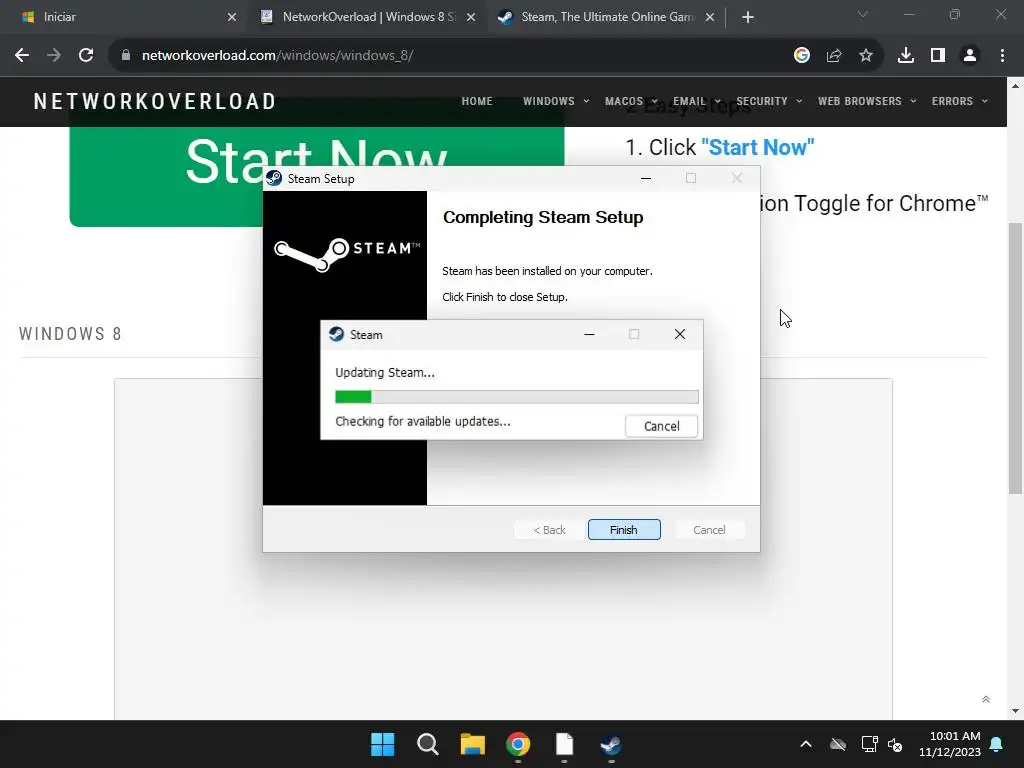Bookmark this page with the star icon
This screenshot has height=768, width=1024.
[866, 56]
